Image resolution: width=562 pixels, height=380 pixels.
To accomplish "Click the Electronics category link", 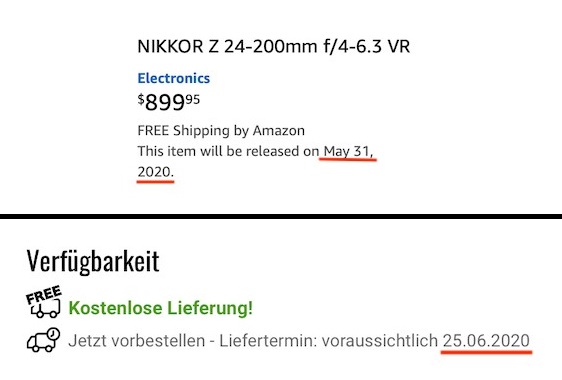I will [x=174, y=78].
